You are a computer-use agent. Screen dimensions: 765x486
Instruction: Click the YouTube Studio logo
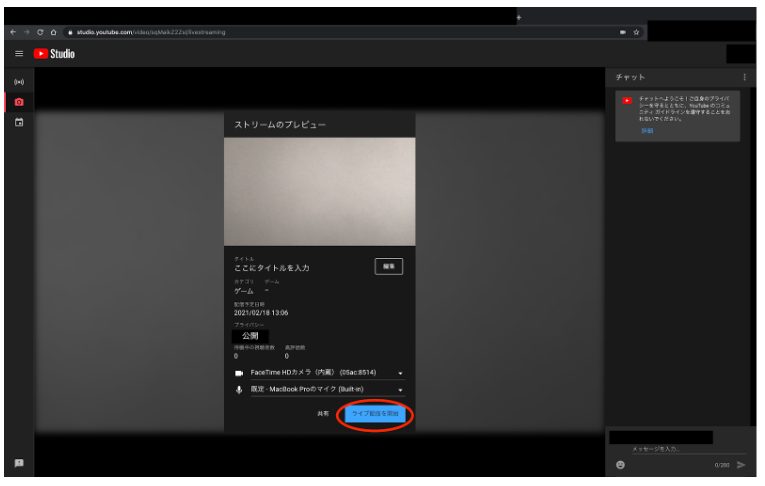point(55,54)
